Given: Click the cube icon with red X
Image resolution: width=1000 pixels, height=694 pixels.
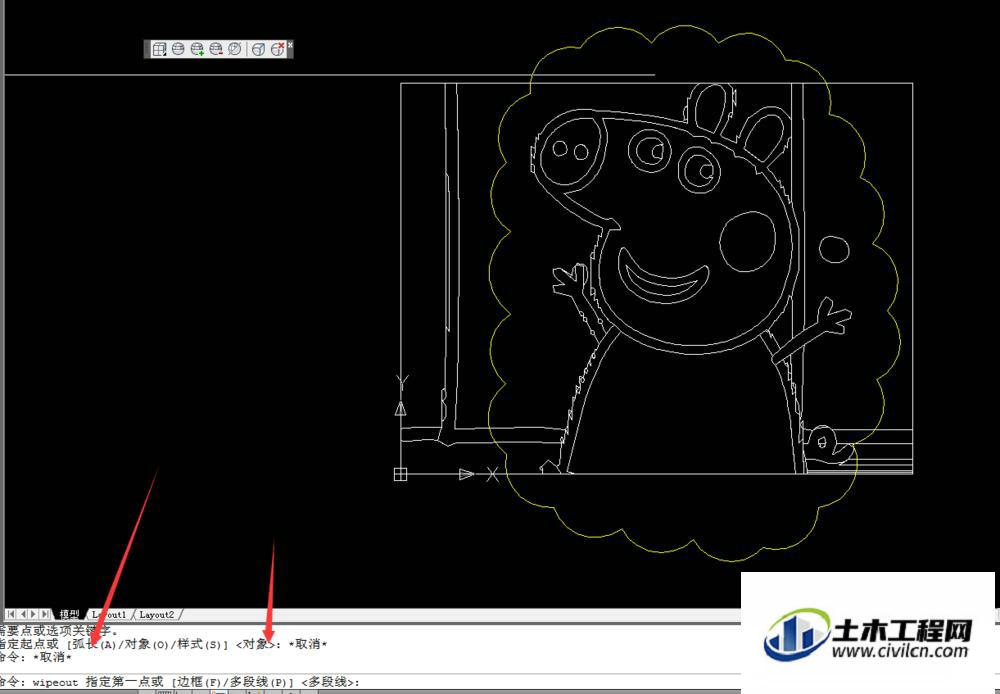Looking at the screenshot, I should point(278,49).
